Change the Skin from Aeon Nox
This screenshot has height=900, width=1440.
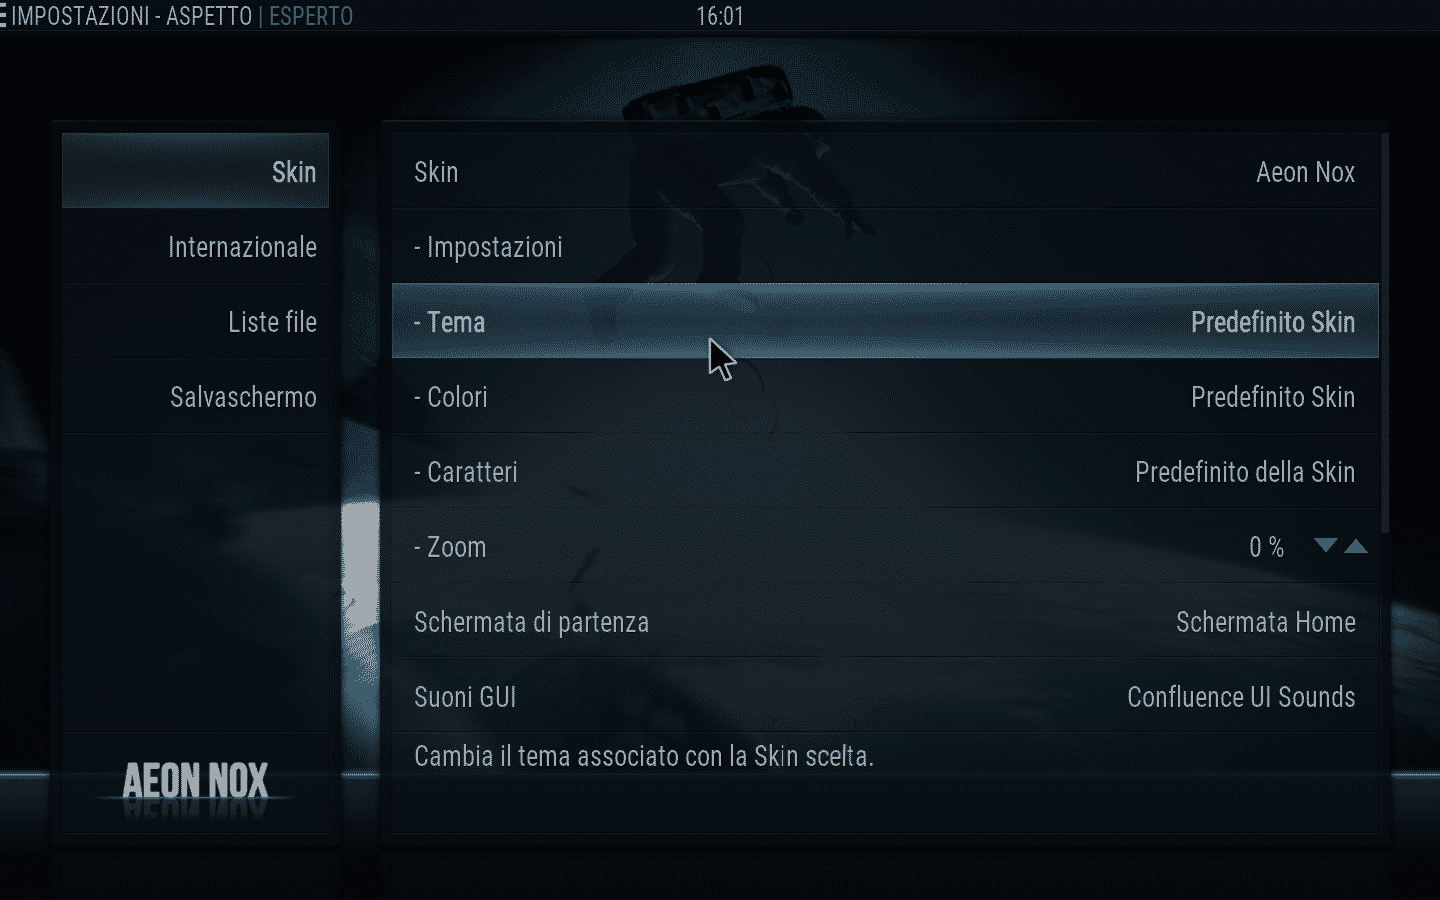coord(885,171)
